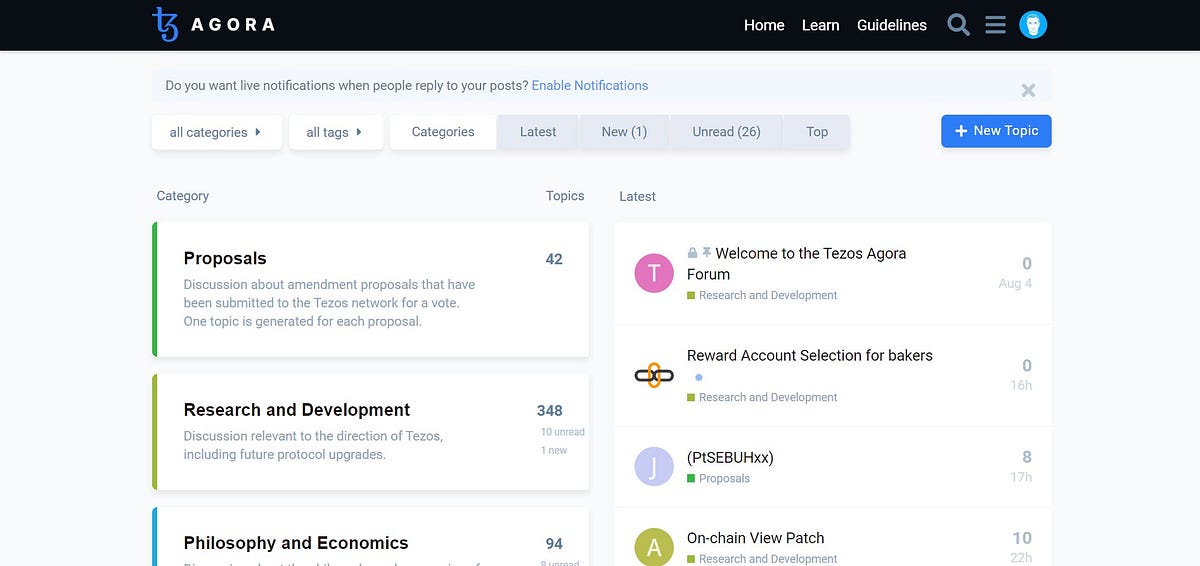Open the (PtSEBUHxx) topic
Image resolution: width=1200 pixels, height=566 pixels.
click(x=730, y=457)
